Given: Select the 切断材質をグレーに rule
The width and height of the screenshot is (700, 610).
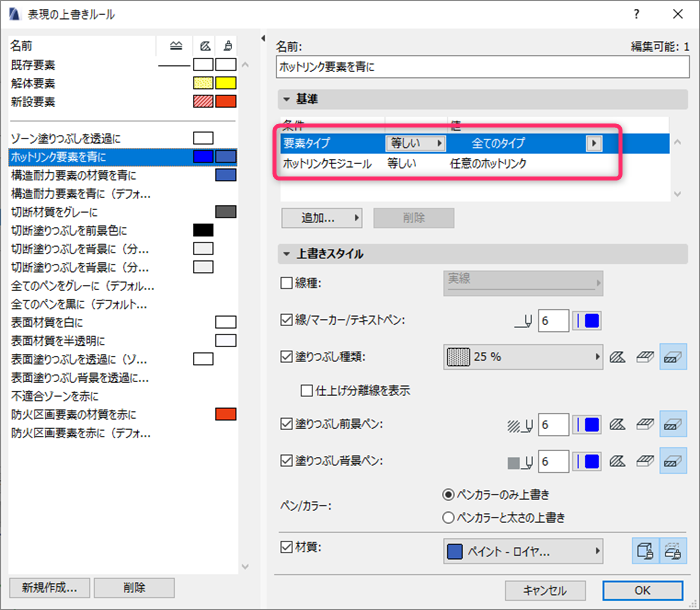Looking at the screenshot, I should pos(123,212).
